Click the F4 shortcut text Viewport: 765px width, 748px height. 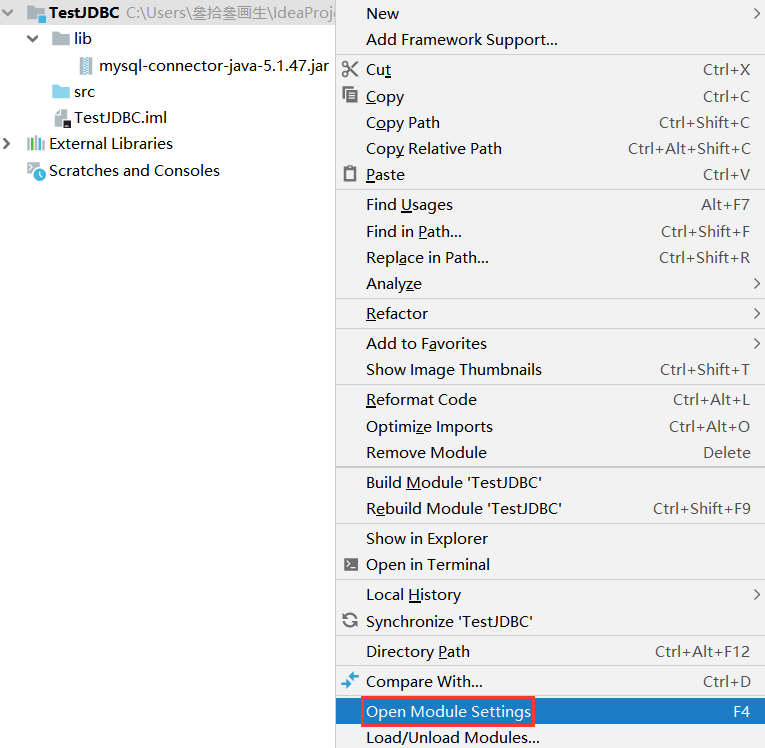pos(742,711)
